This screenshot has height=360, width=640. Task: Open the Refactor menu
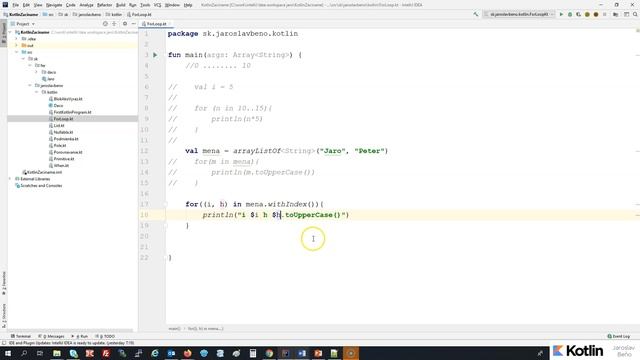[x=104, y=5]
